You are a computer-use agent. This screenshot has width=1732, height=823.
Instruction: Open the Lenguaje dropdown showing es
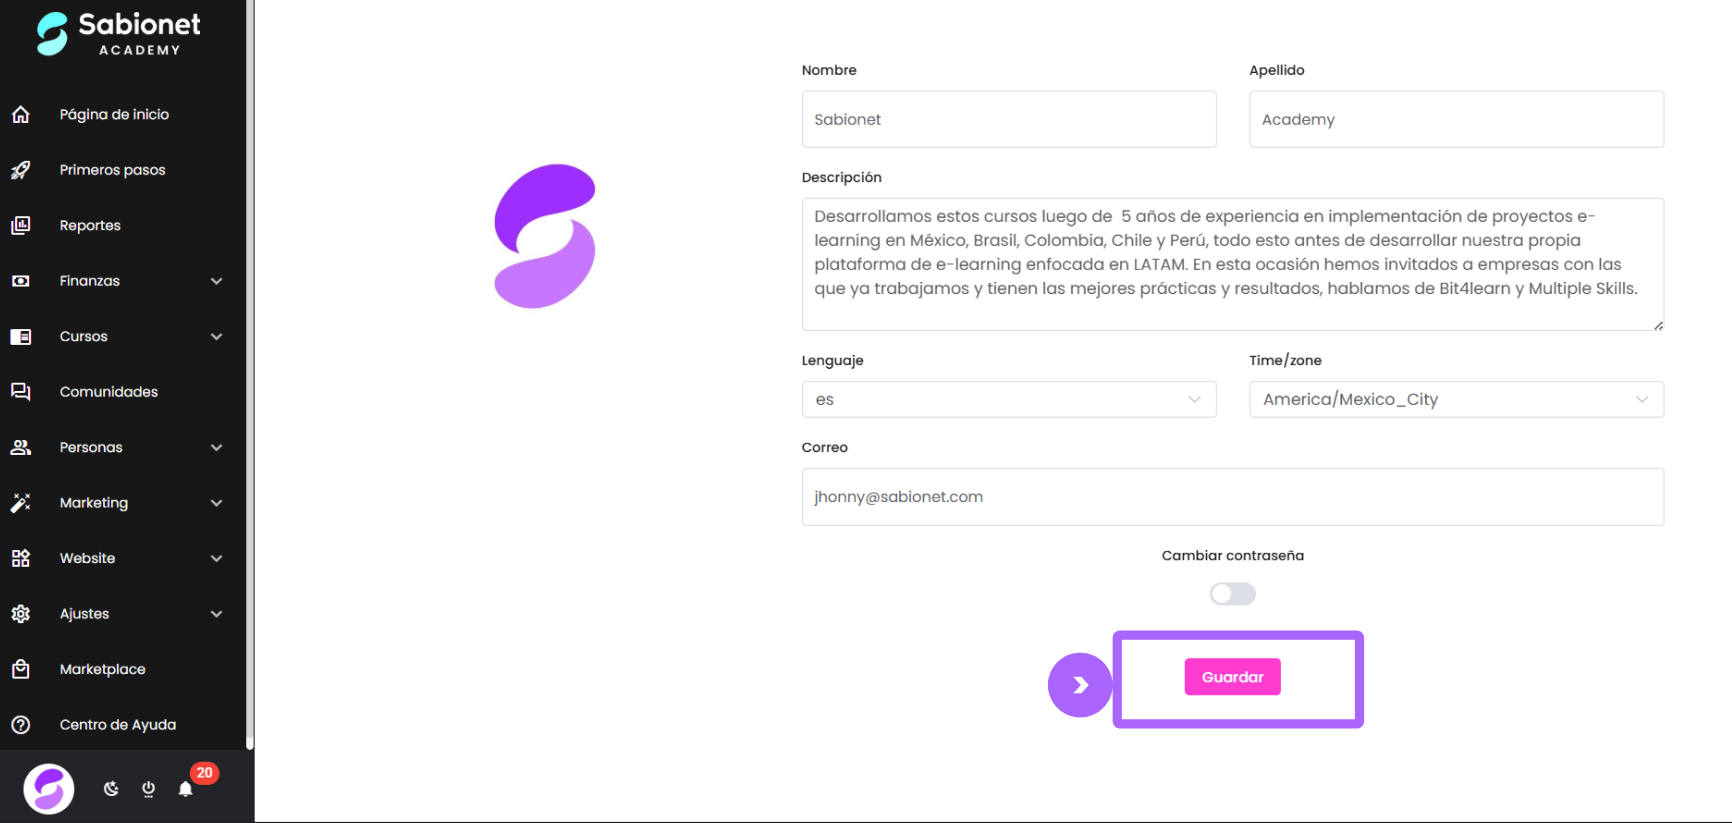pos(1009,399)
